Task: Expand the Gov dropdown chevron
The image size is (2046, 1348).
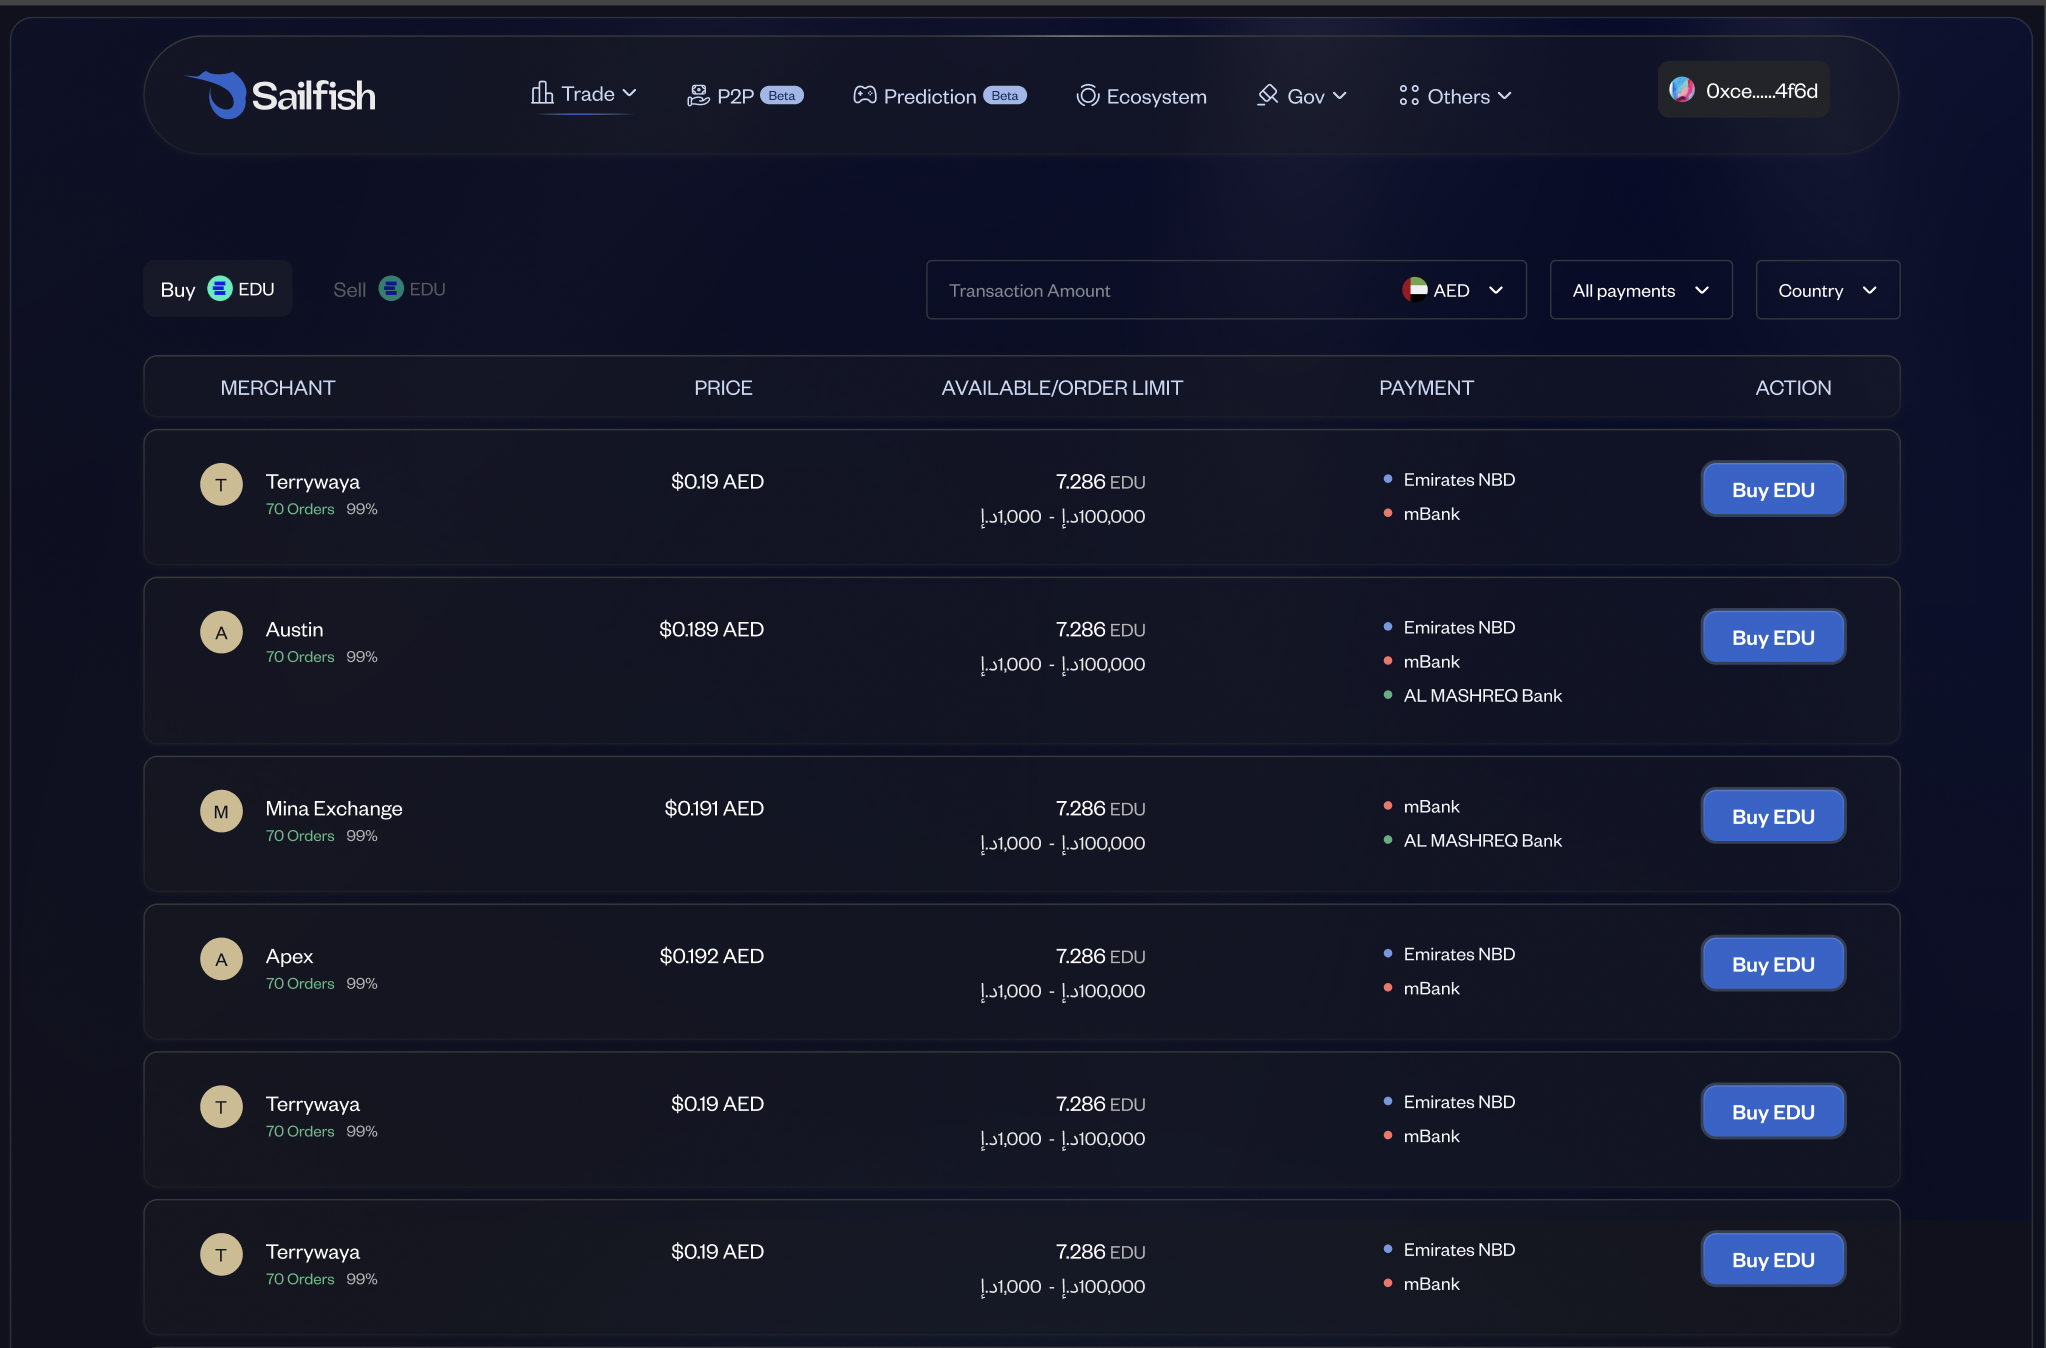Action: pos(1340,96)
